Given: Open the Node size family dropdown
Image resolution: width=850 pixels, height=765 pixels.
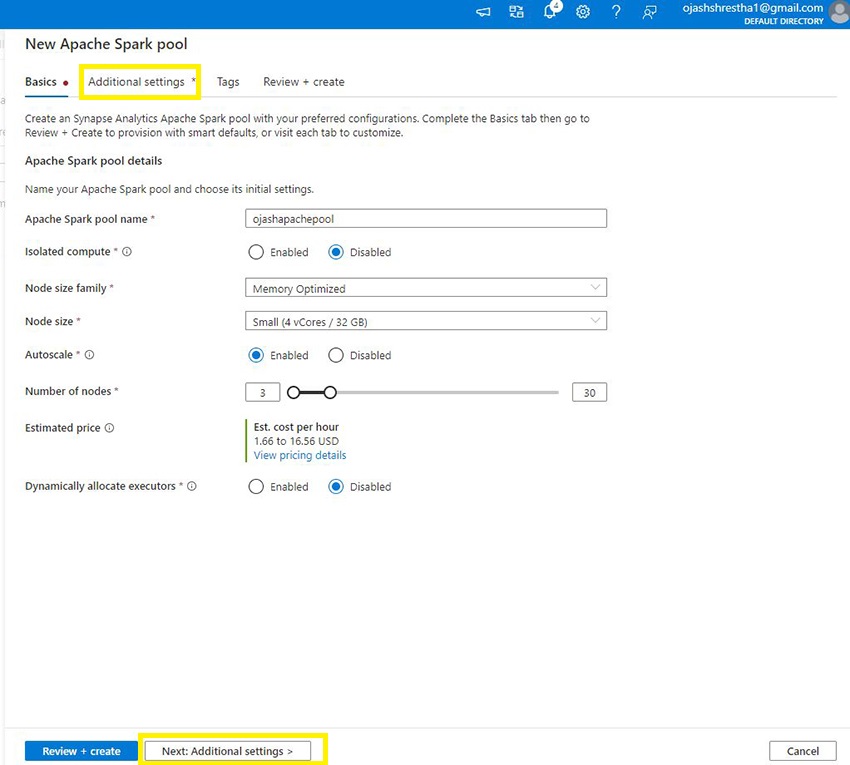Looking at the screenshot, I should point(426,288).
